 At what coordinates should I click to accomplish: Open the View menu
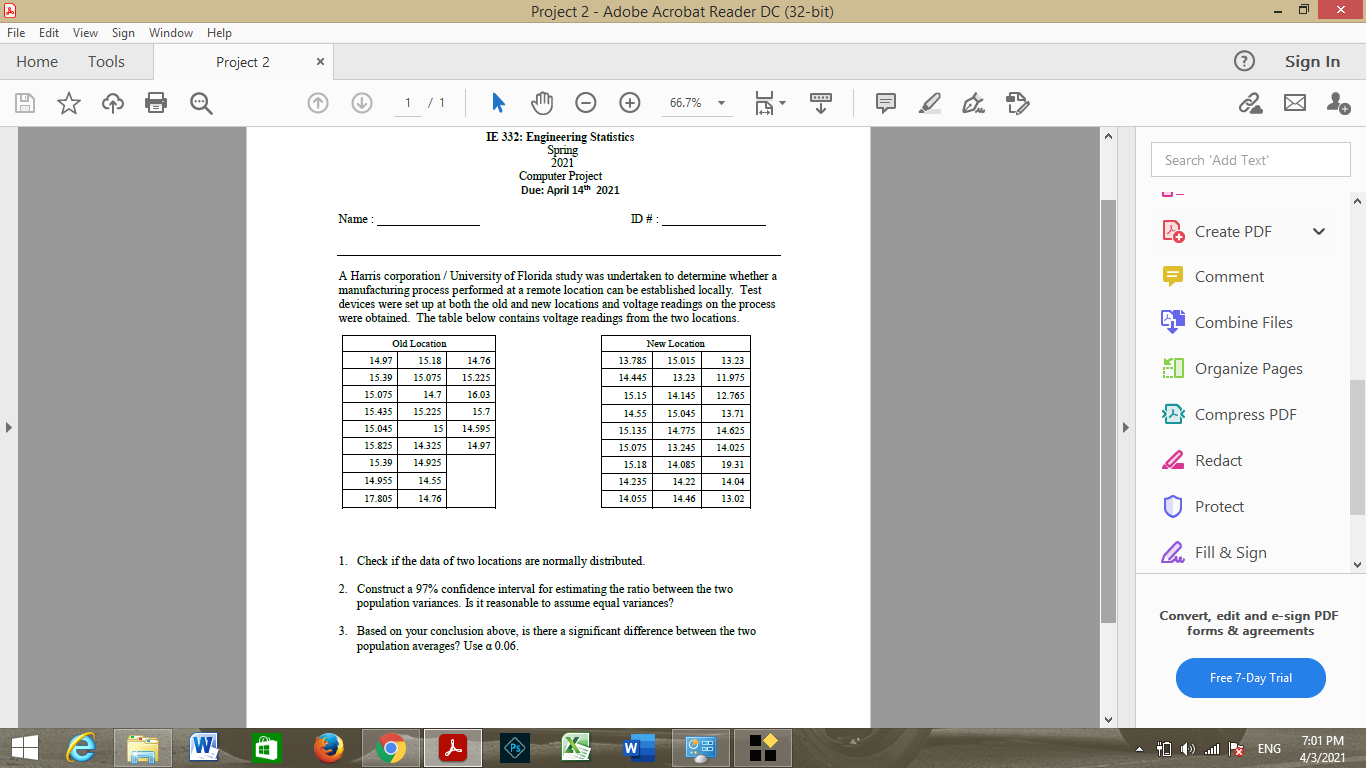(85, 32)
